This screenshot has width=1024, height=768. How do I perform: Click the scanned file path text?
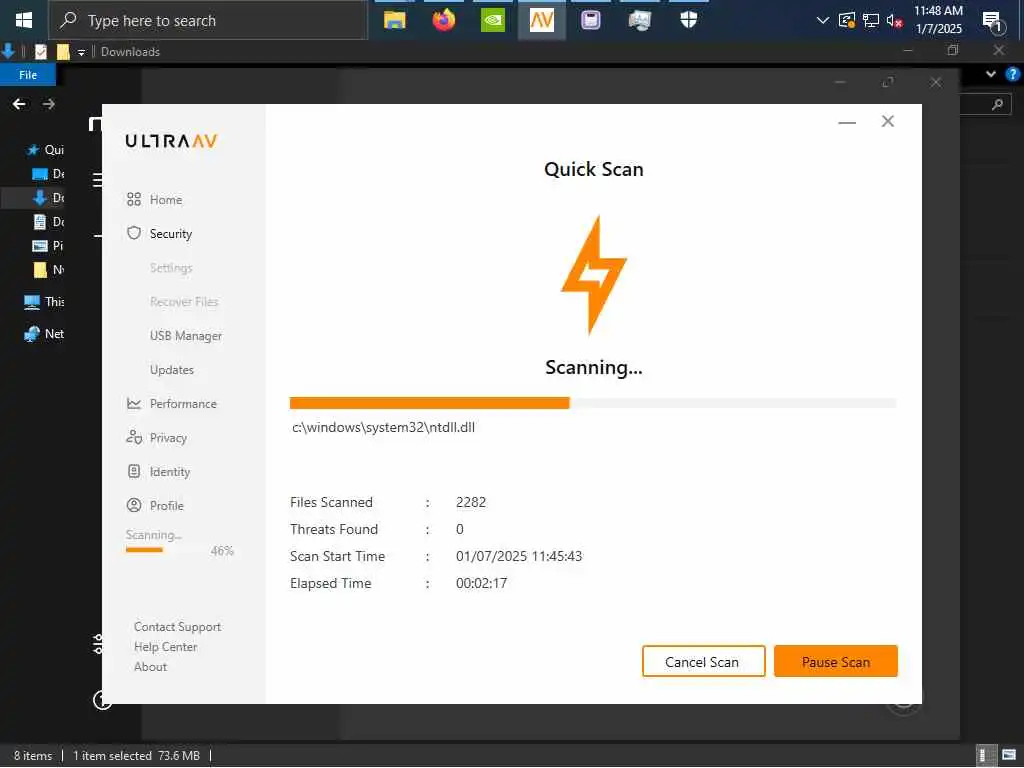[x=383, y=428]
